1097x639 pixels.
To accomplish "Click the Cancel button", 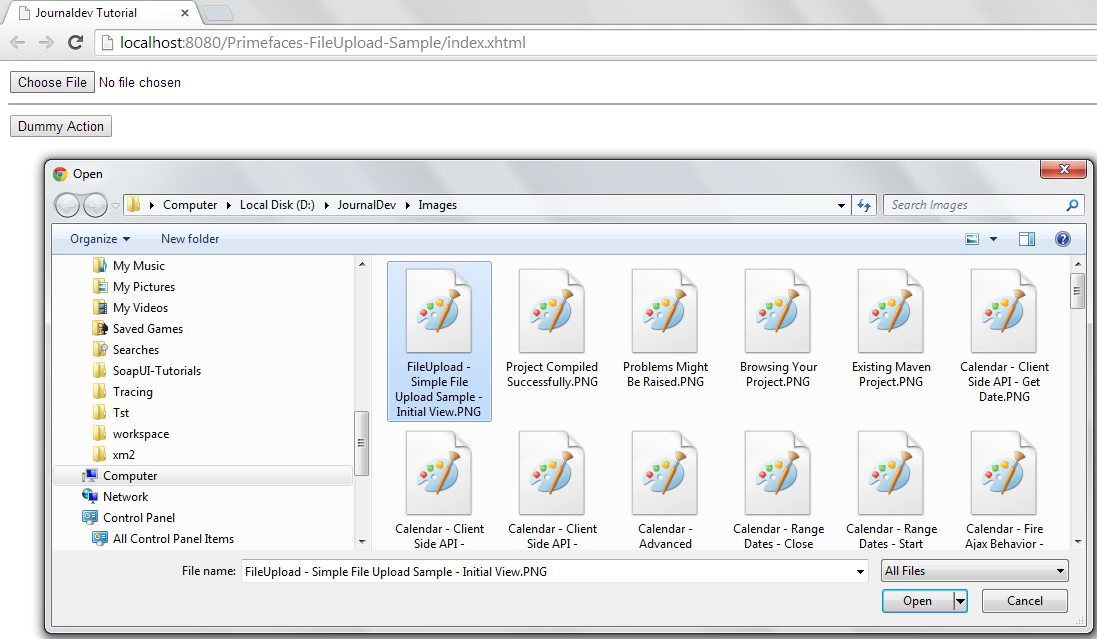I will [1024, 601].
